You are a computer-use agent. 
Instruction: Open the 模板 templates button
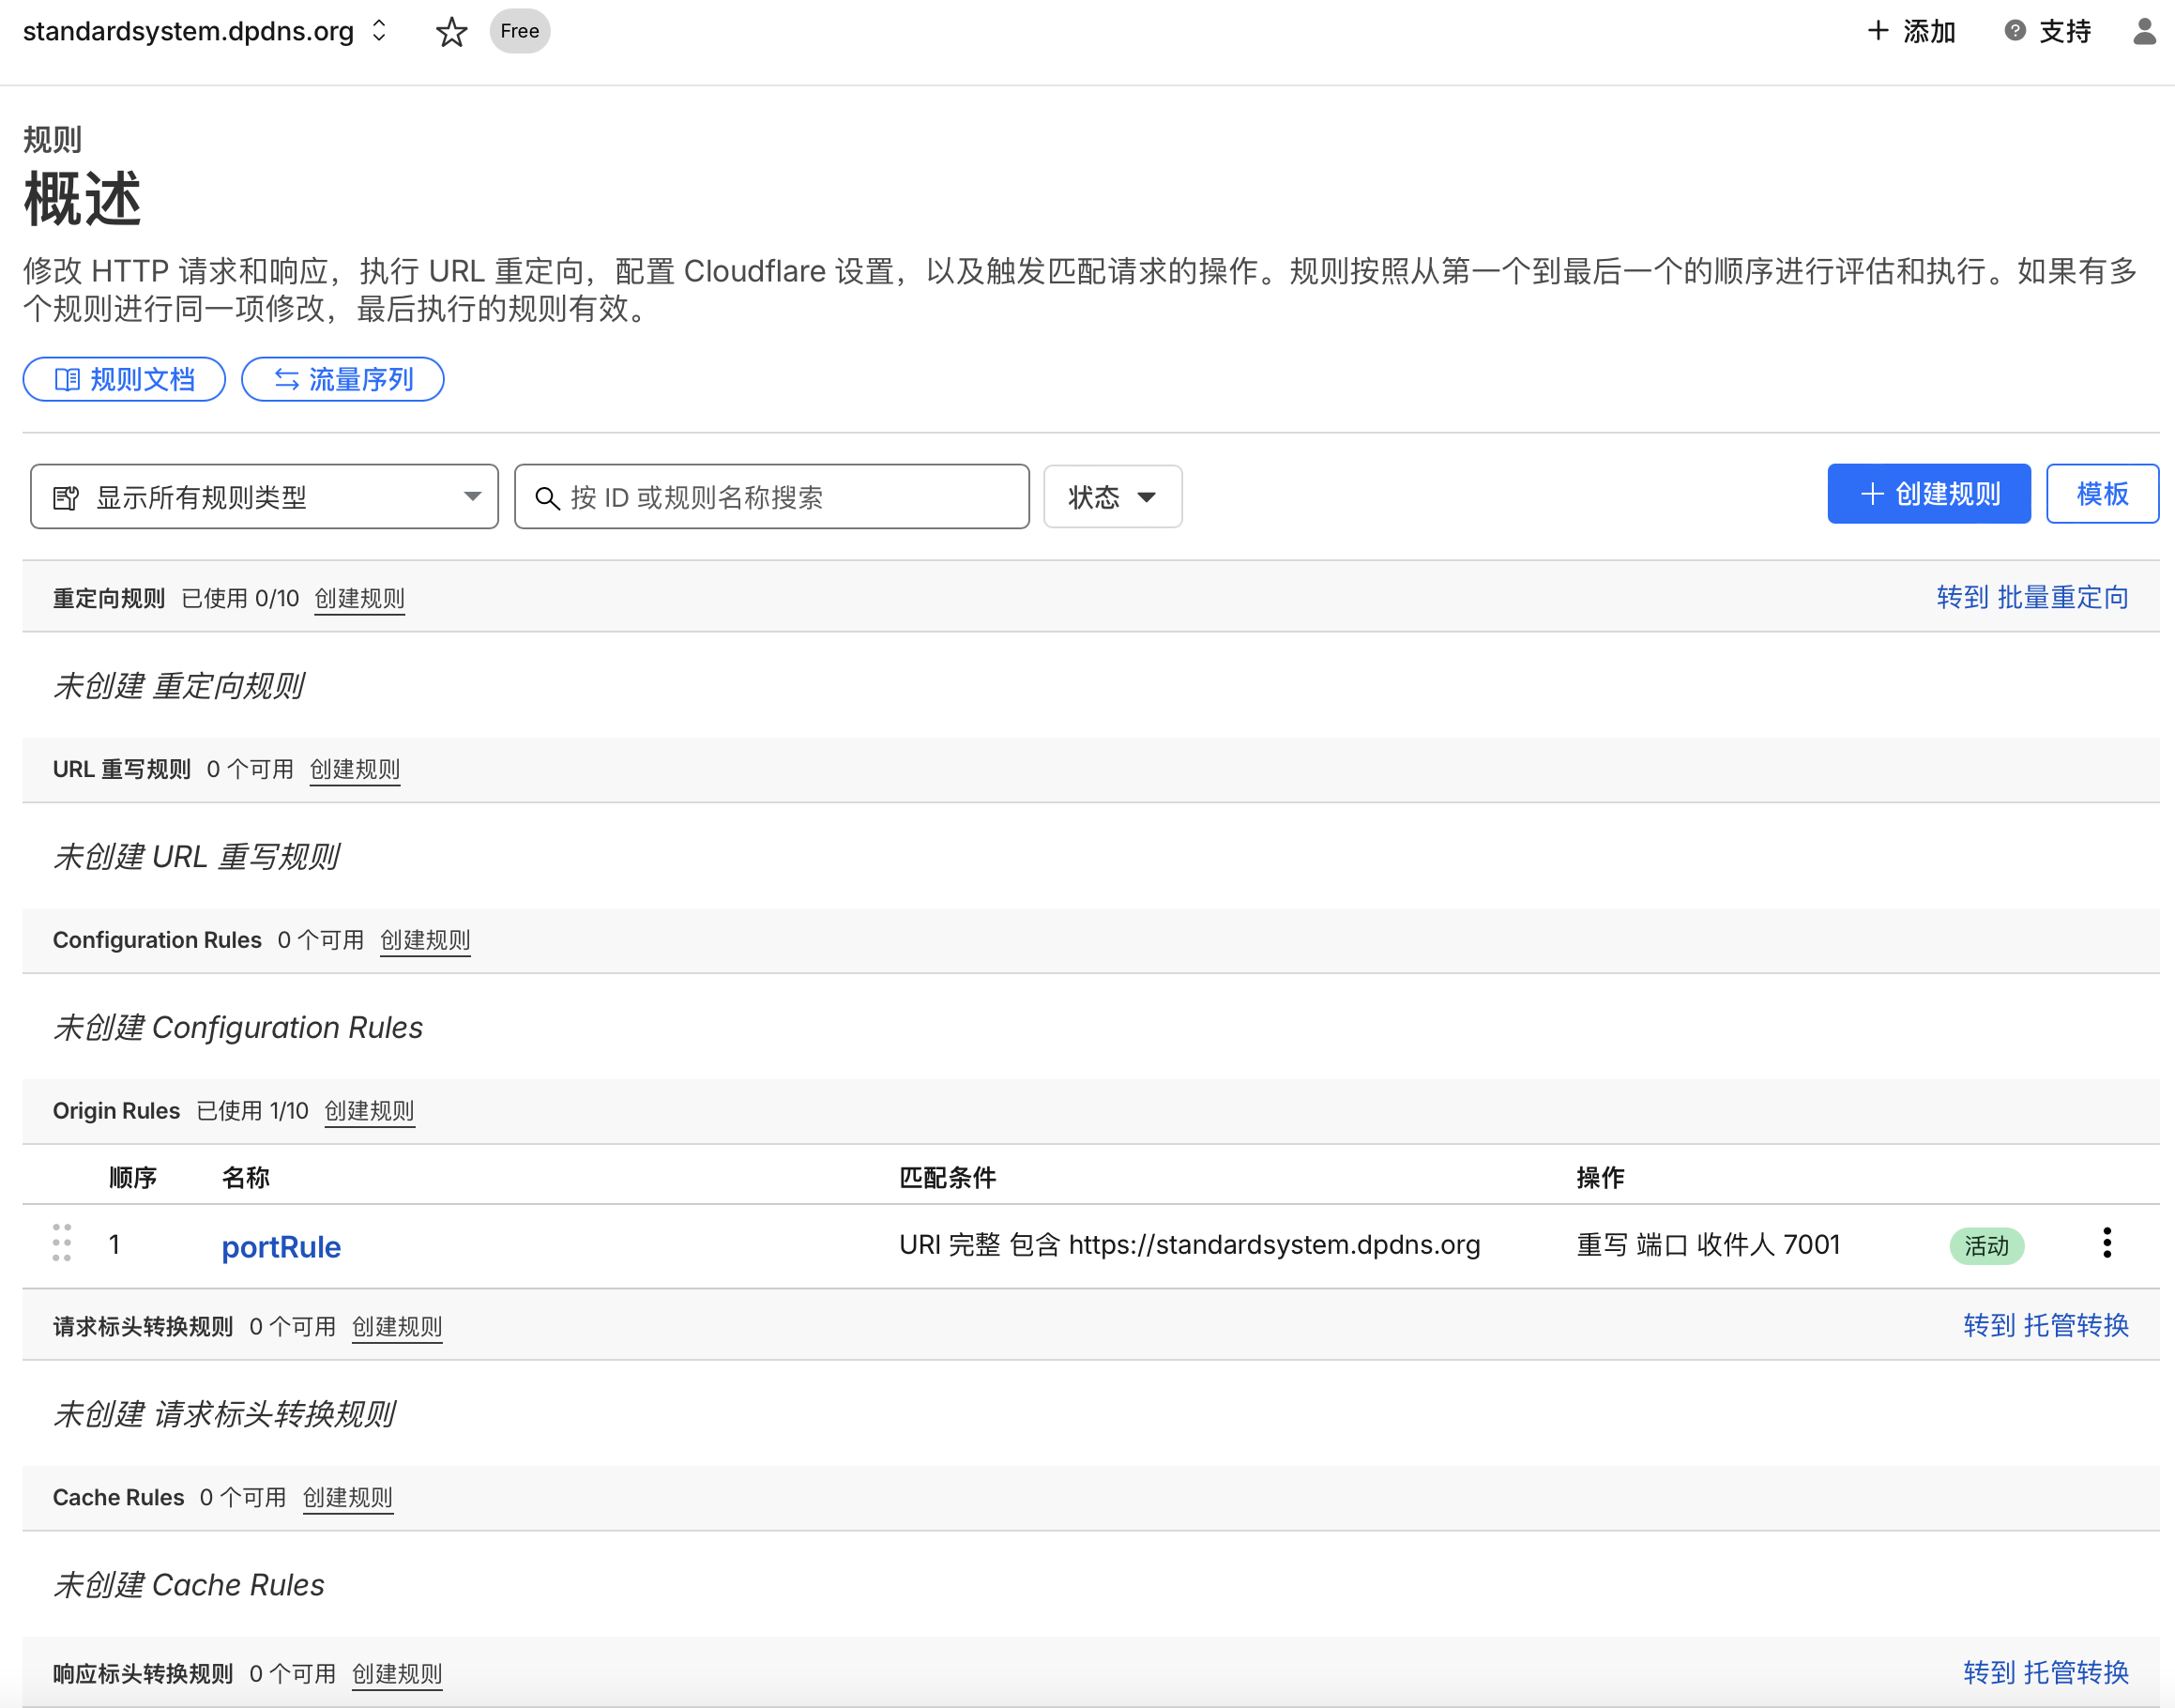(x=2101, y=494)
